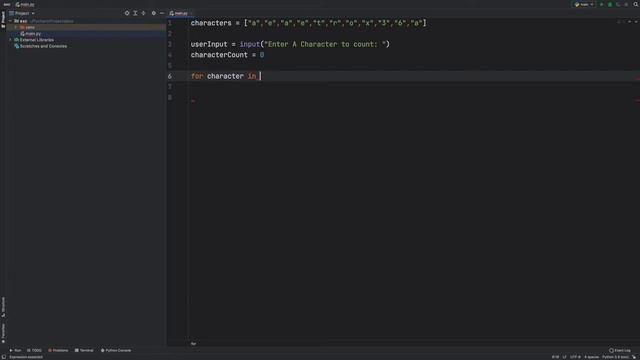Select the venv folder in the project tree

pyautogui.click(x=27, y=27)
